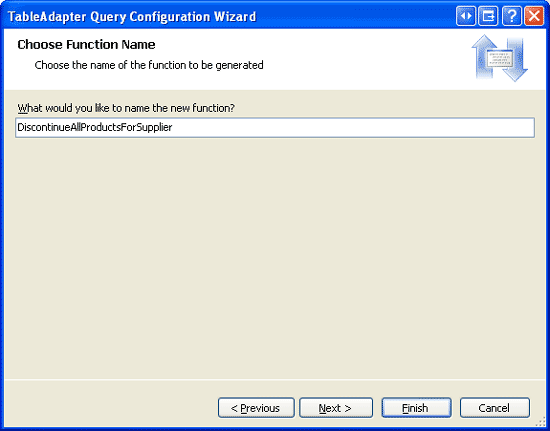
Task: Click the DiscontinueAllProductsForSupplier text in the field
Action: point(95,127)
